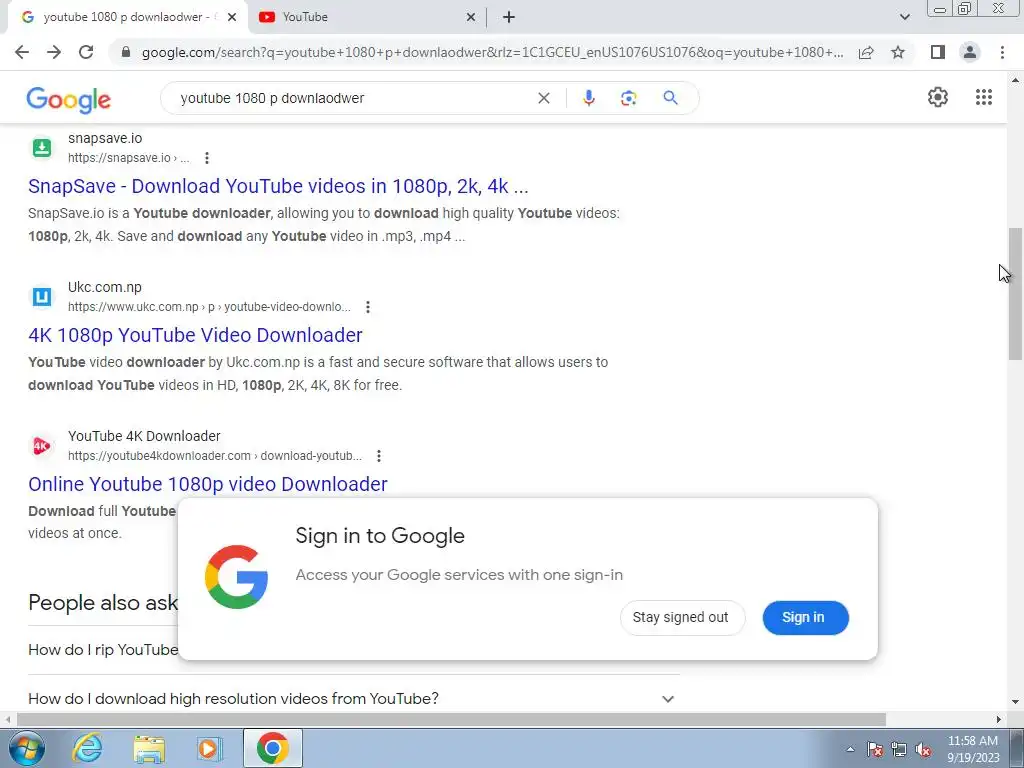Click the YouTube 4K Downloader favicon
The height and width of the screenshot is (768, 1024).
click(42, 445)
